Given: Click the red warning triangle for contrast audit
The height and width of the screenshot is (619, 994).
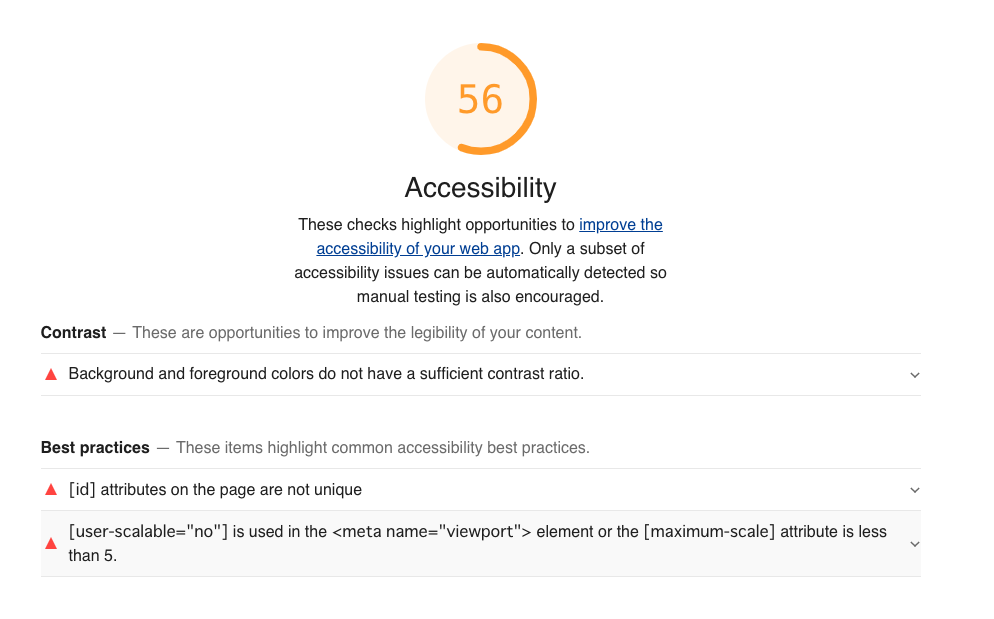Looking at the screenshot, I should (x=50, y=374).
